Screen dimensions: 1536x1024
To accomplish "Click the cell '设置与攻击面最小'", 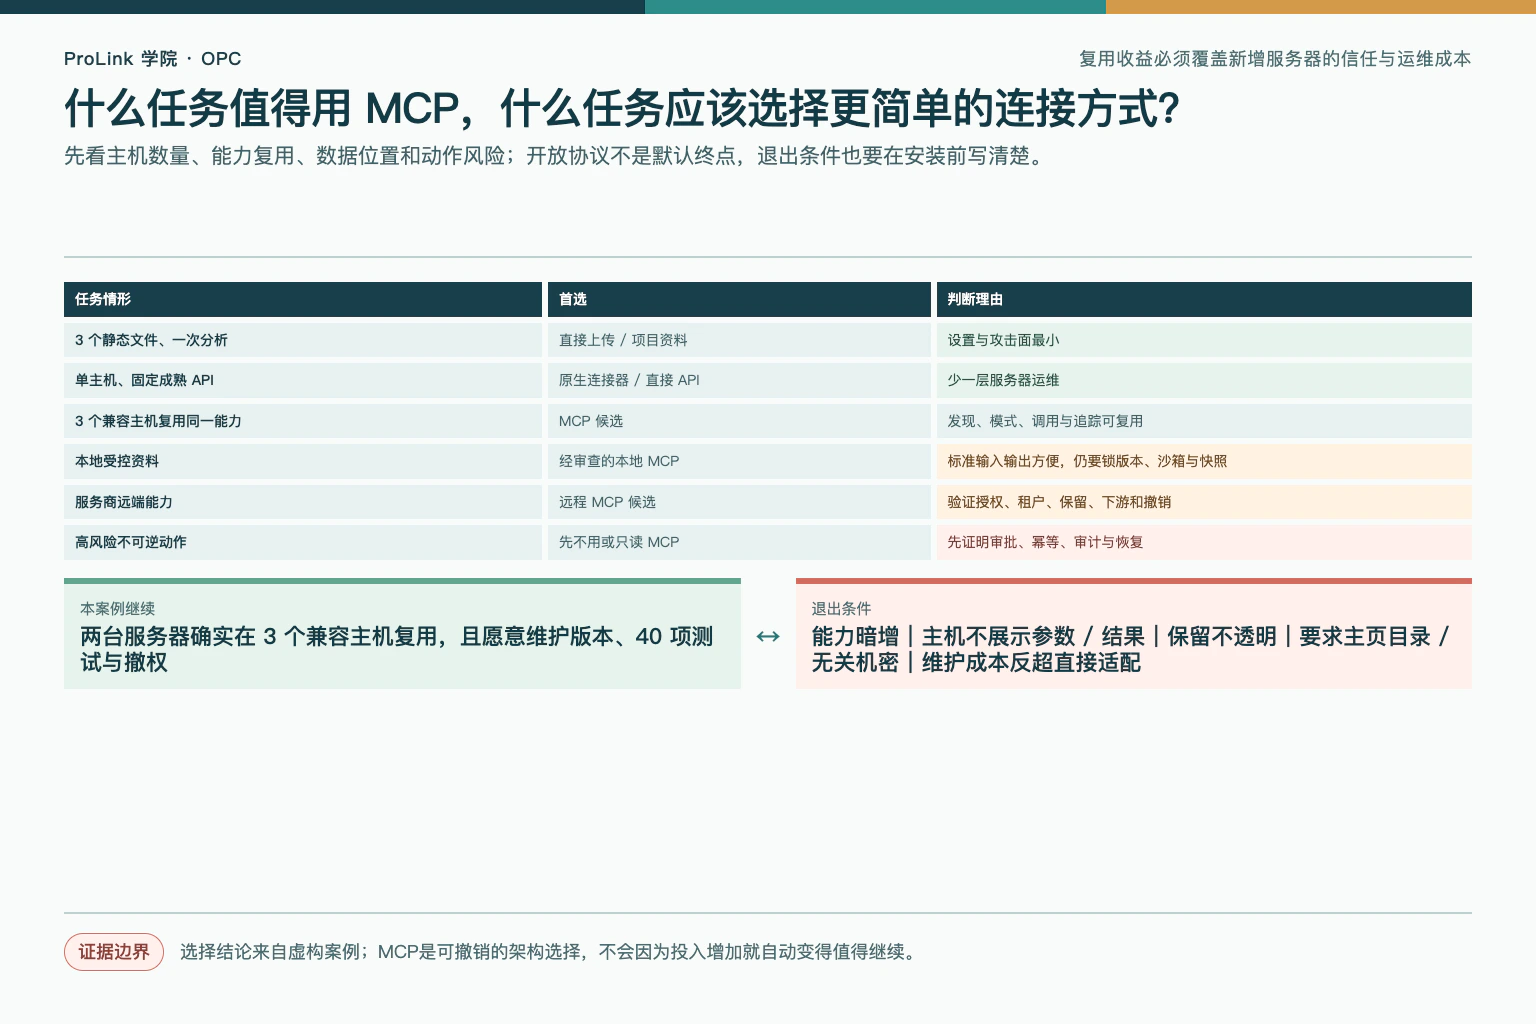I will click(1204, 340).
